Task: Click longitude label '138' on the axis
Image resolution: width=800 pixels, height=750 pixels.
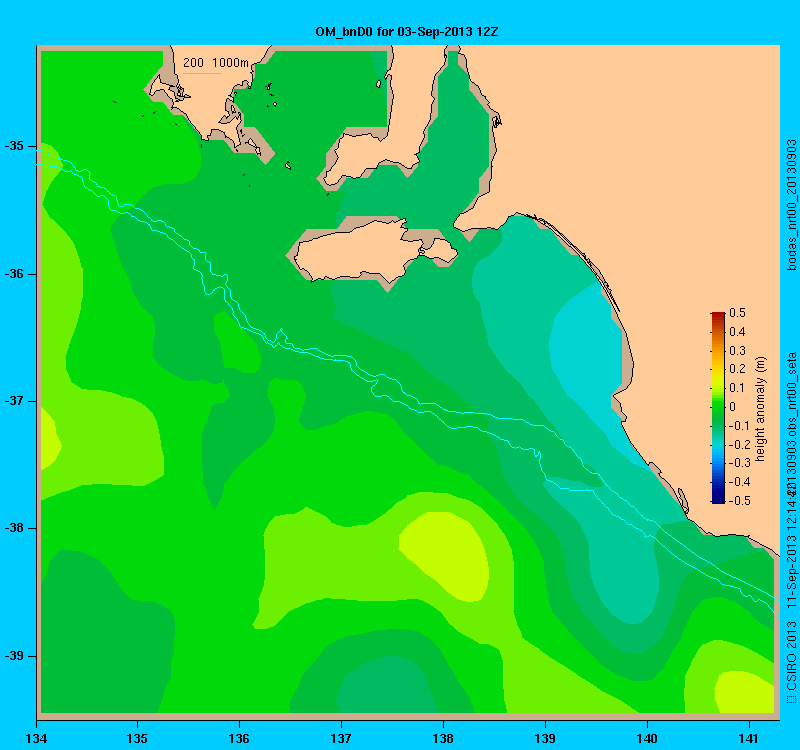Action: (443, 738)
